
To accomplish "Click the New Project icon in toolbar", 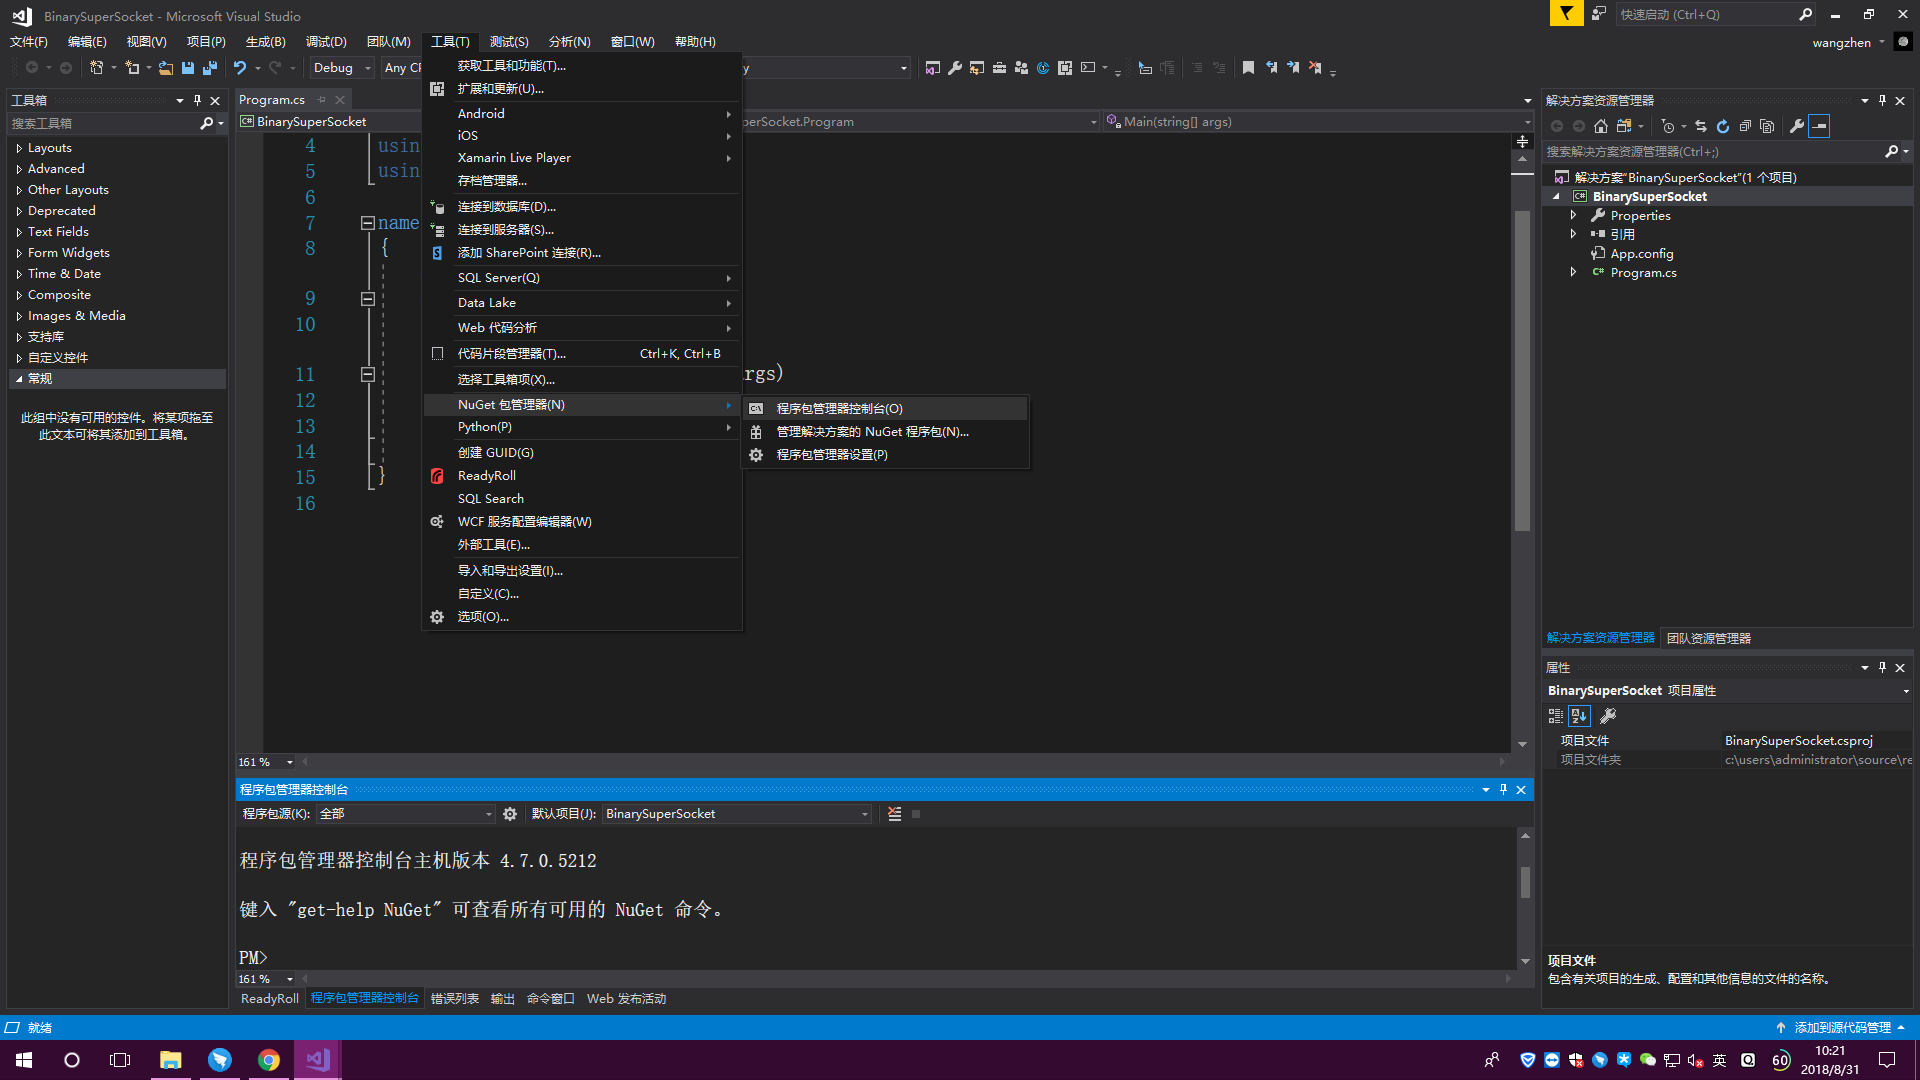I will point(97,68).
